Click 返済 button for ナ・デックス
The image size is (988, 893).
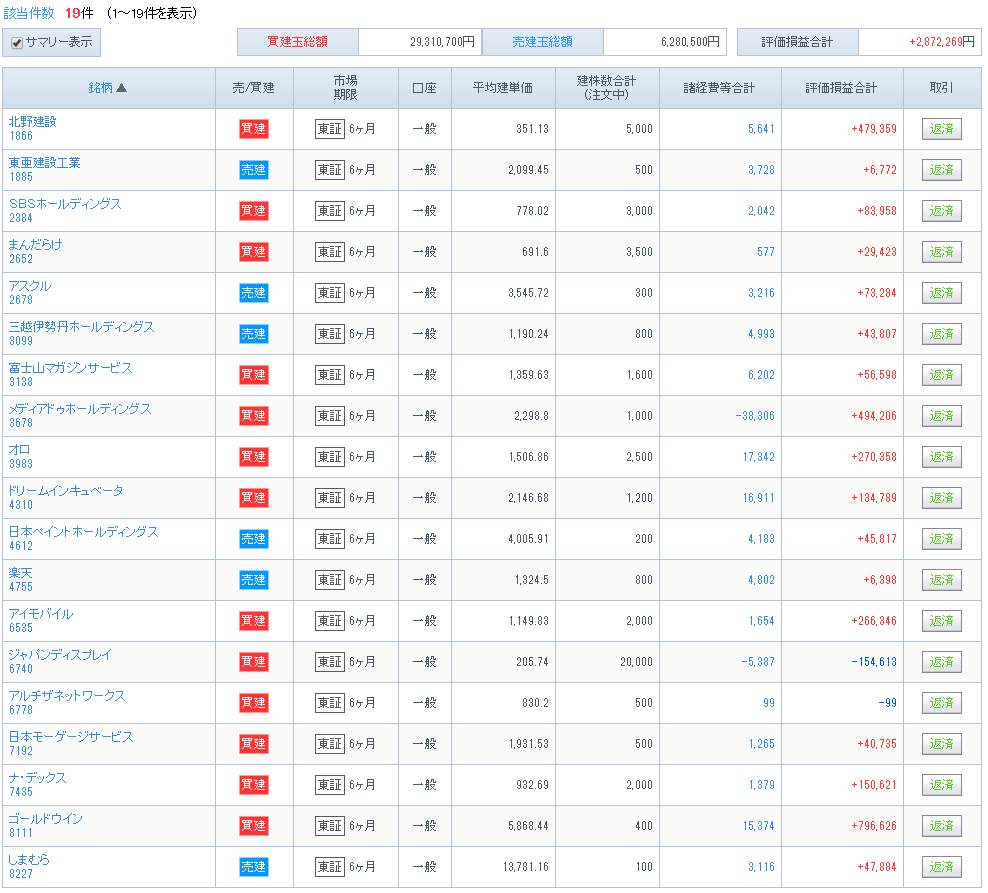tap(941, 784)
